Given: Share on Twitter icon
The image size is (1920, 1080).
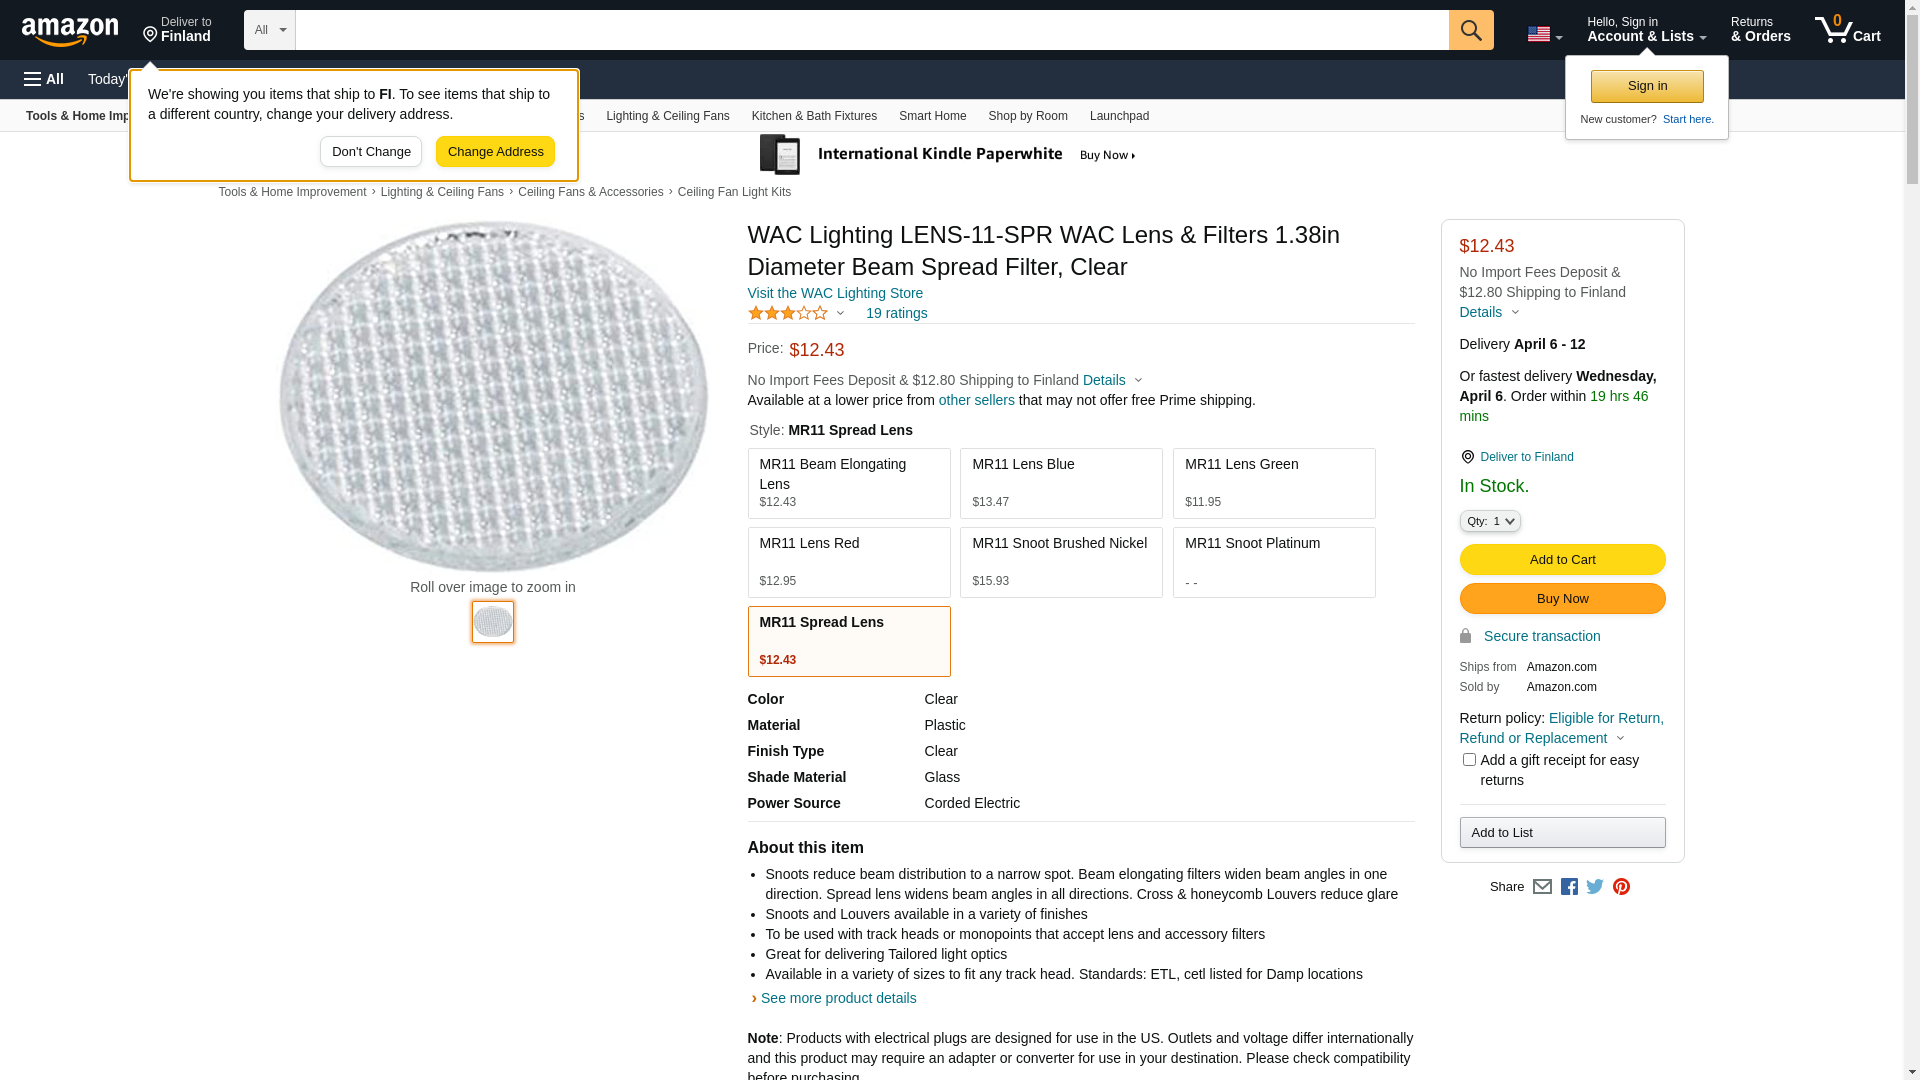Looking at the screenshot, I should 1595,887.
